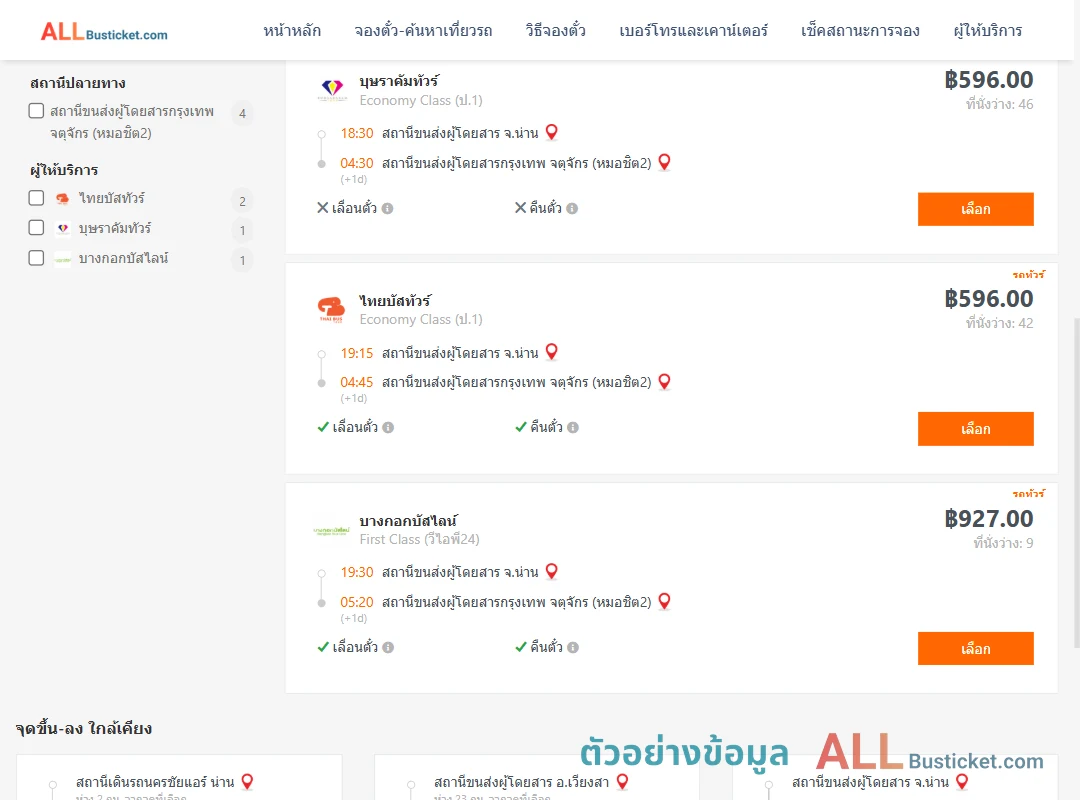Click the 05:20 arrival time

(x=357, y=602)
